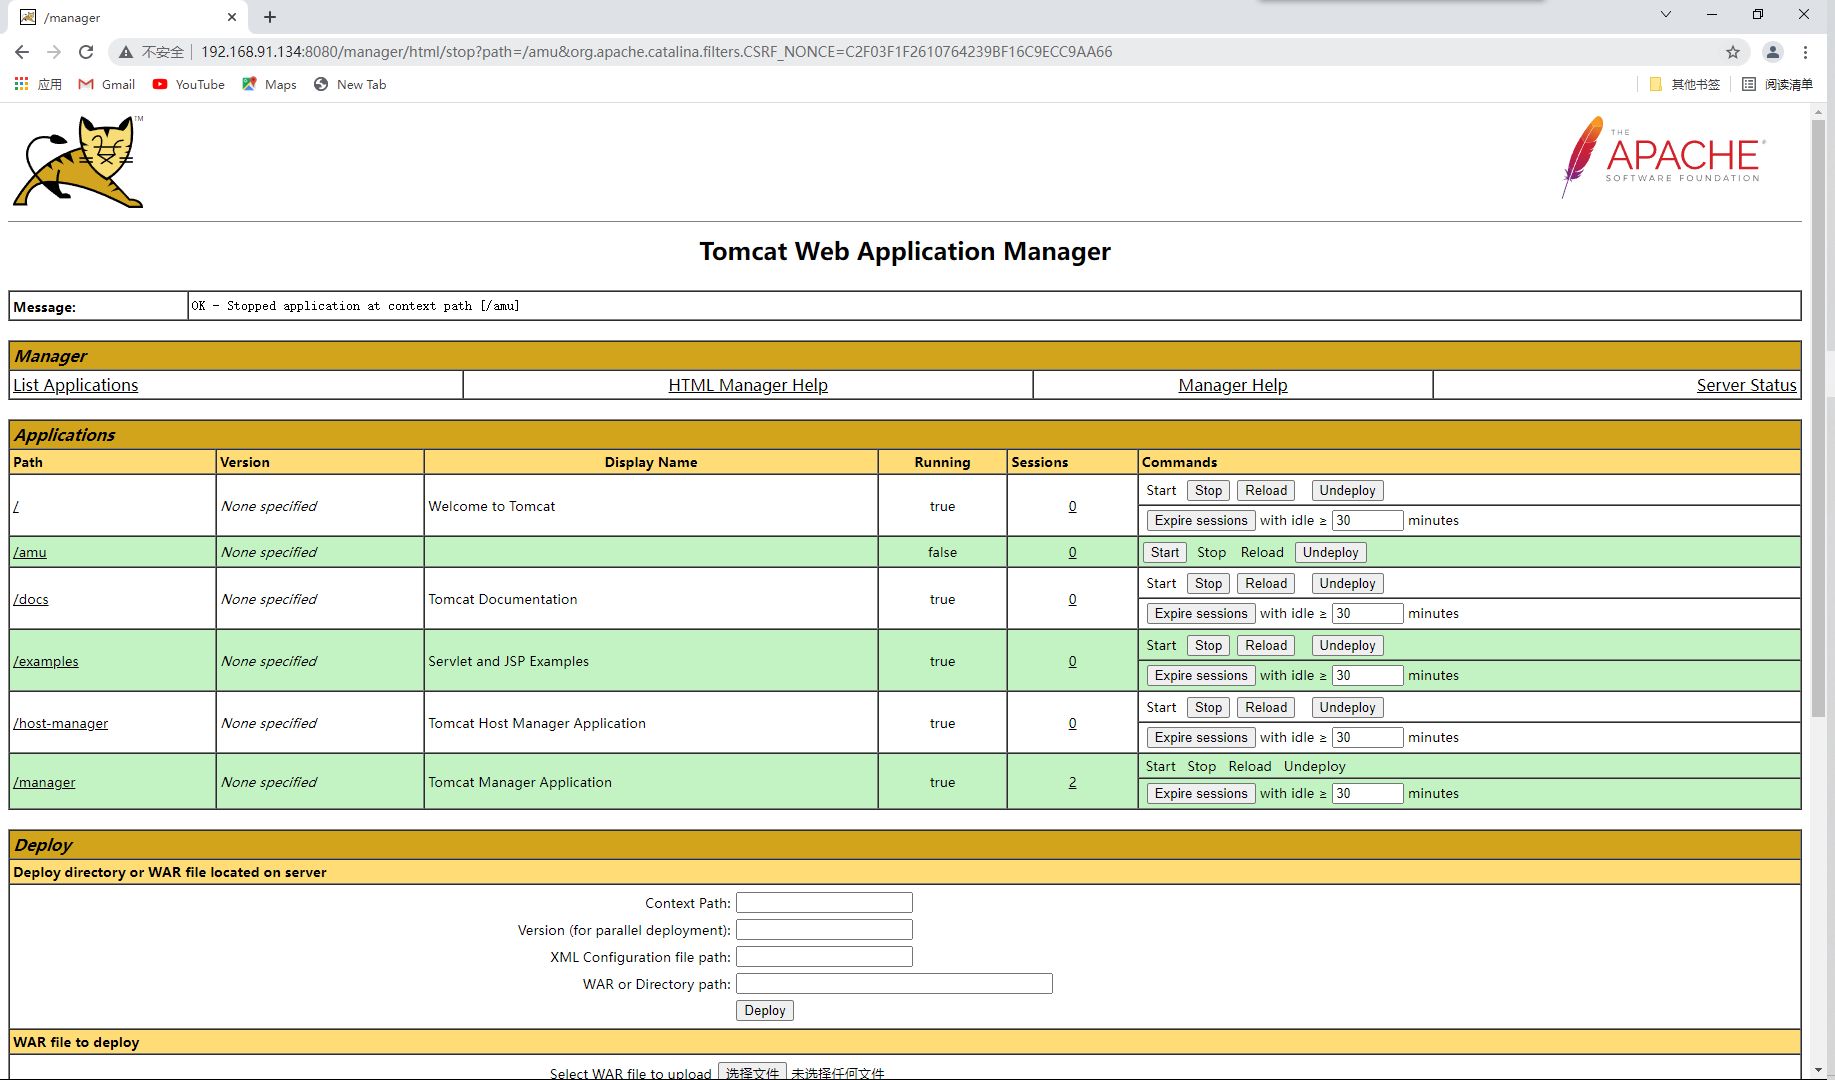Click idle minutes field for root app
This screenshot has width=1835, height=1080.
click(1367, 520)
